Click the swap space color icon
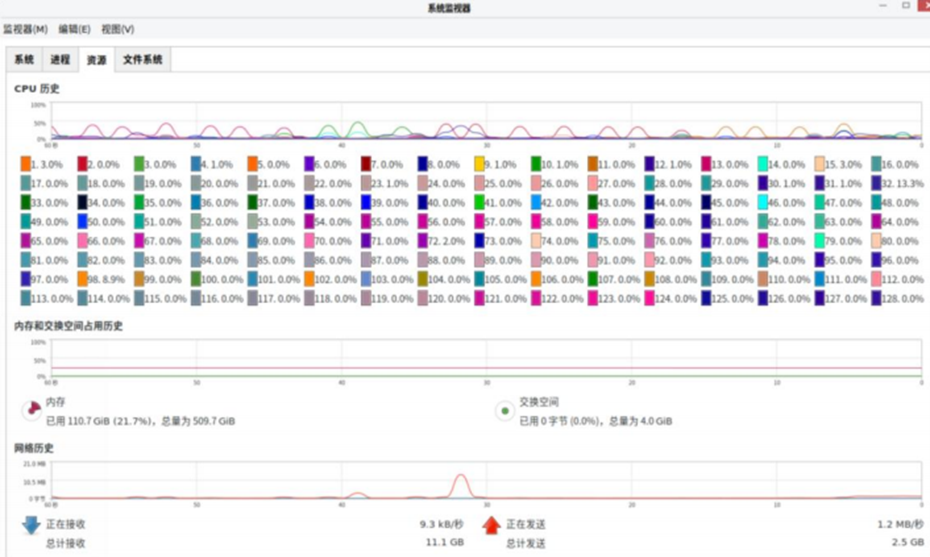This screenshot has width=930, height=557. pos(505,410)
